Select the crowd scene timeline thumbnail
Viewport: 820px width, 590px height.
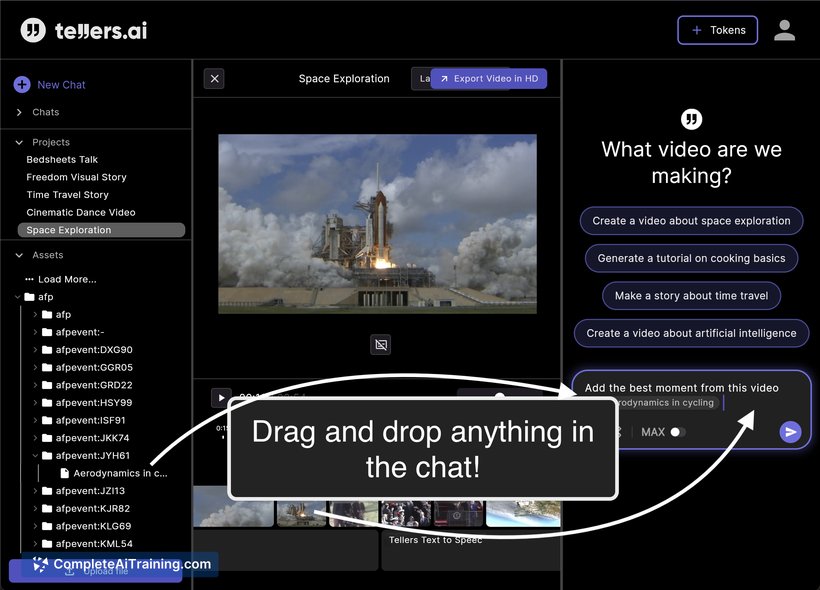(x=405, y=514)
